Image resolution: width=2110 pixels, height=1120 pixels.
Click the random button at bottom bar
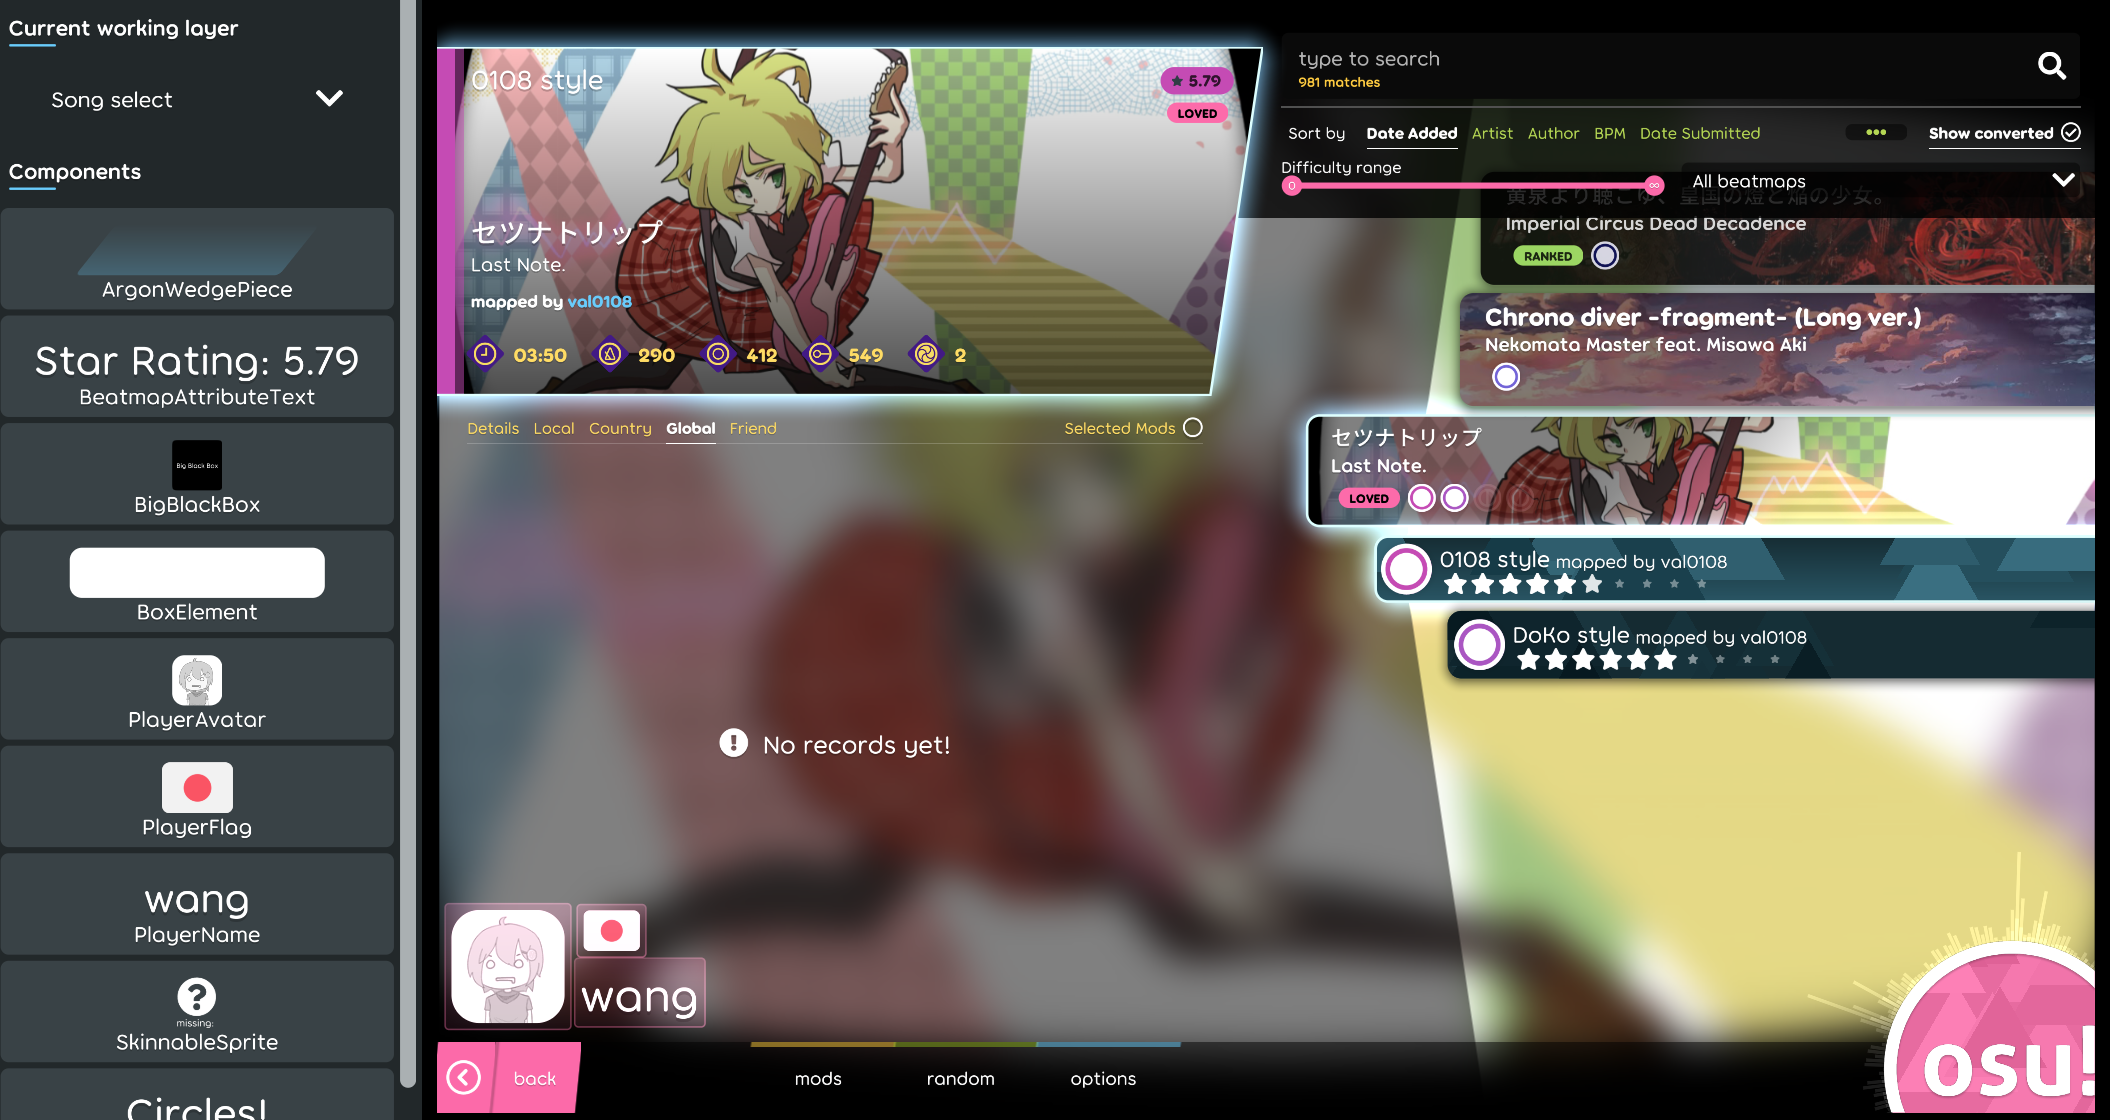point(960,1077)
